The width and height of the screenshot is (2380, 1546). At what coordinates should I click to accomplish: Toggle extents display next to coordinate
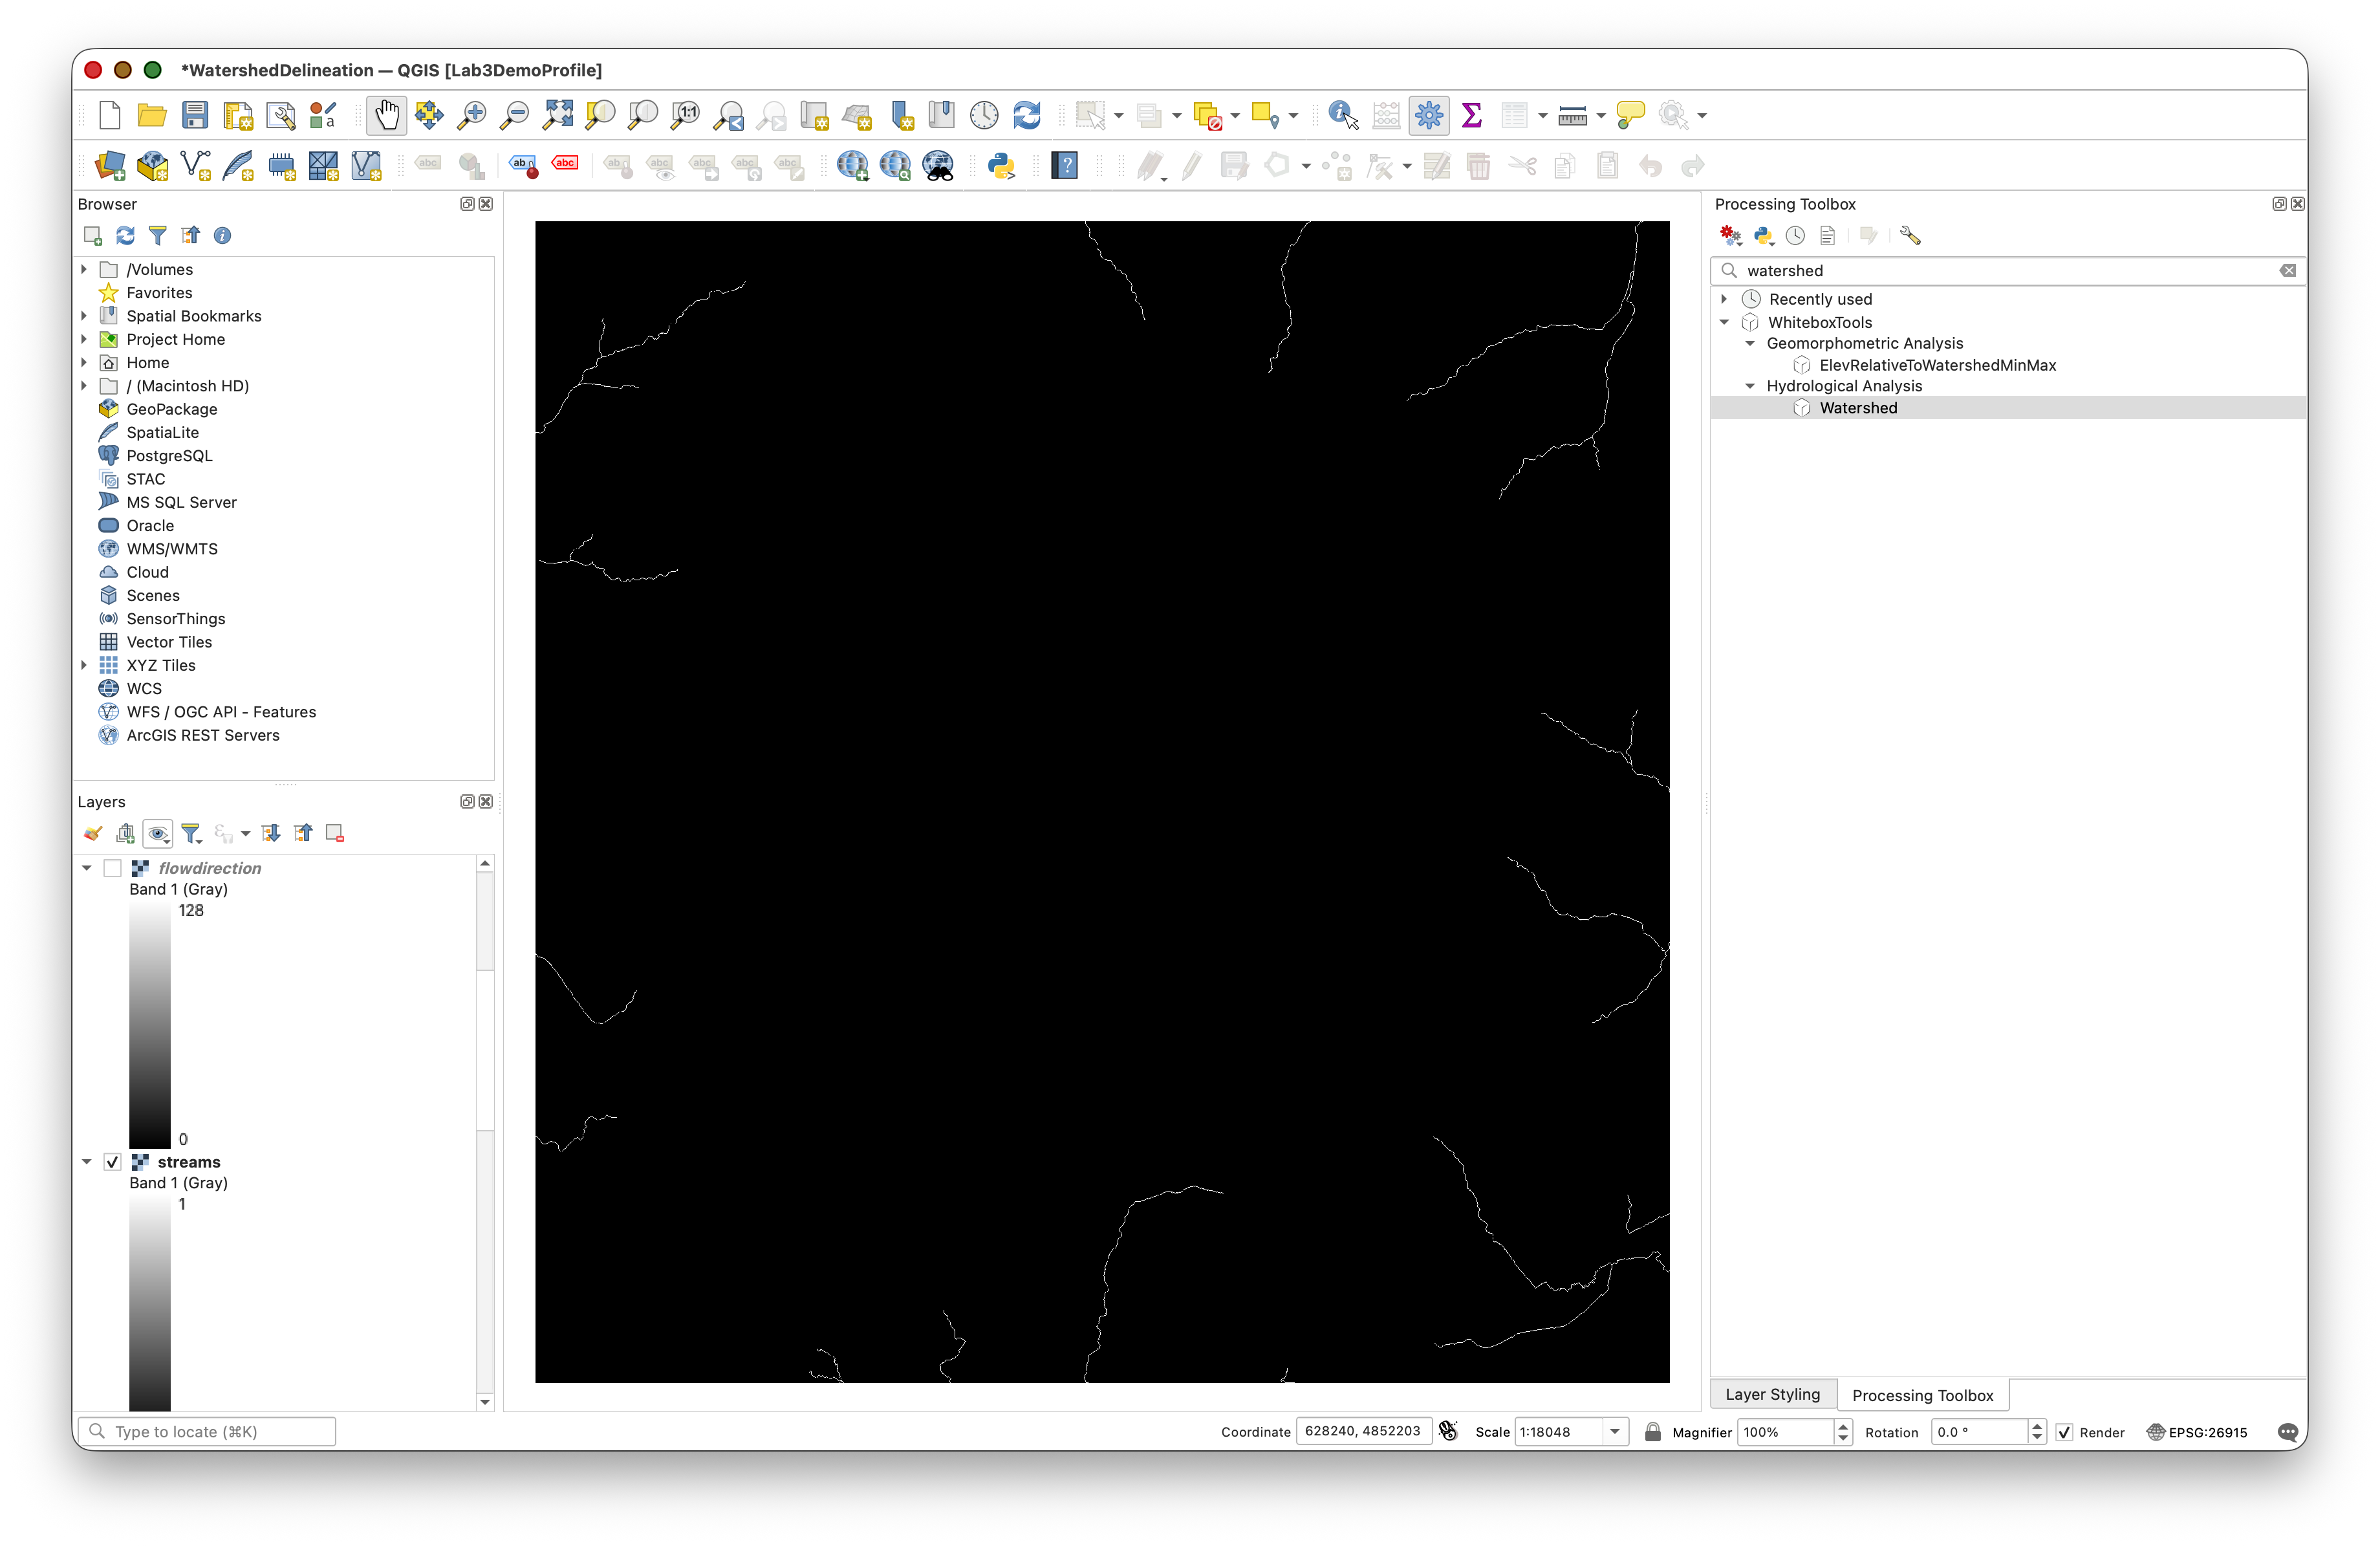(x=1448, y=1432)
